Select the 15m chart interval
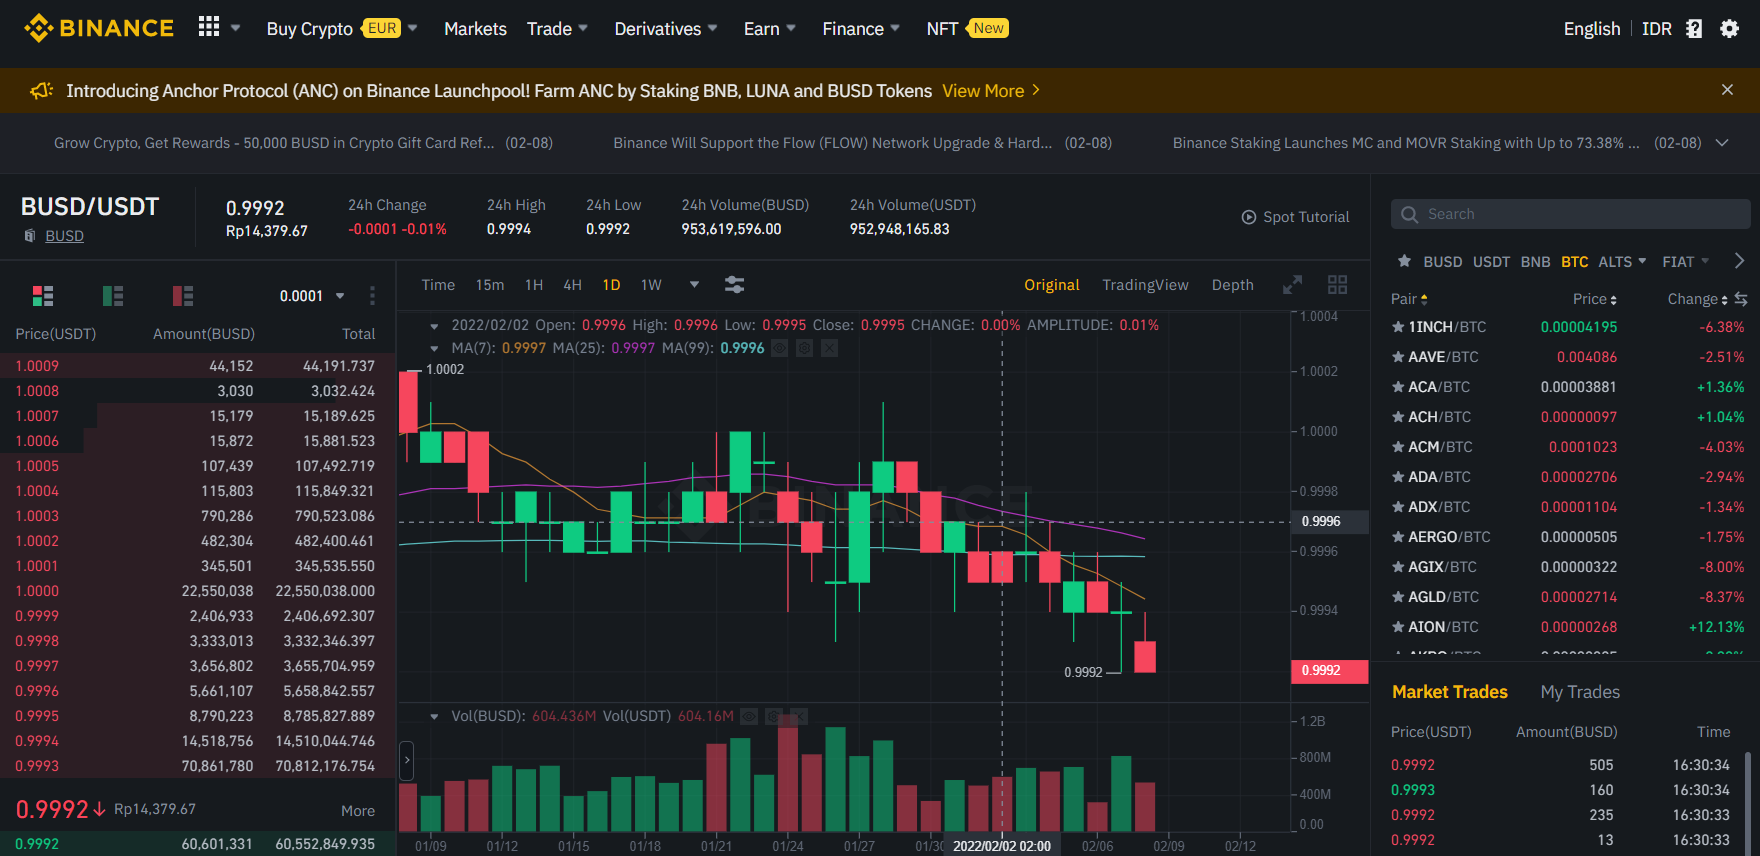The image size is (1760, 856). point(490,285)
